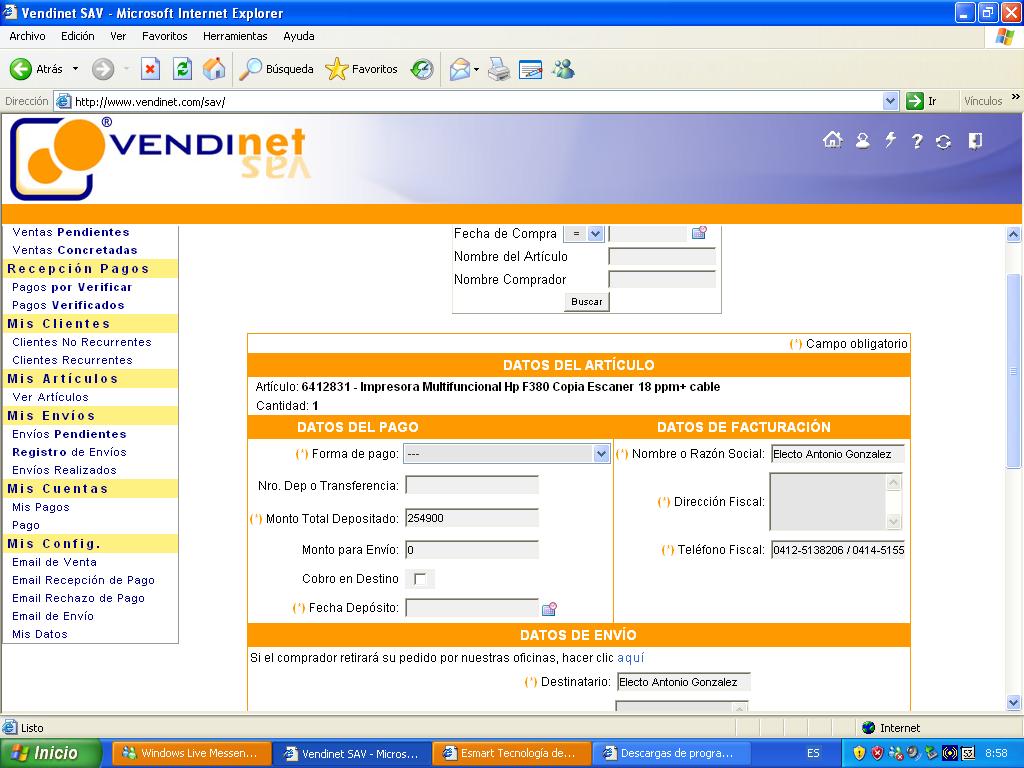Click the ES language indicator
1024x768 pixels.
click(x=813, y=753)
